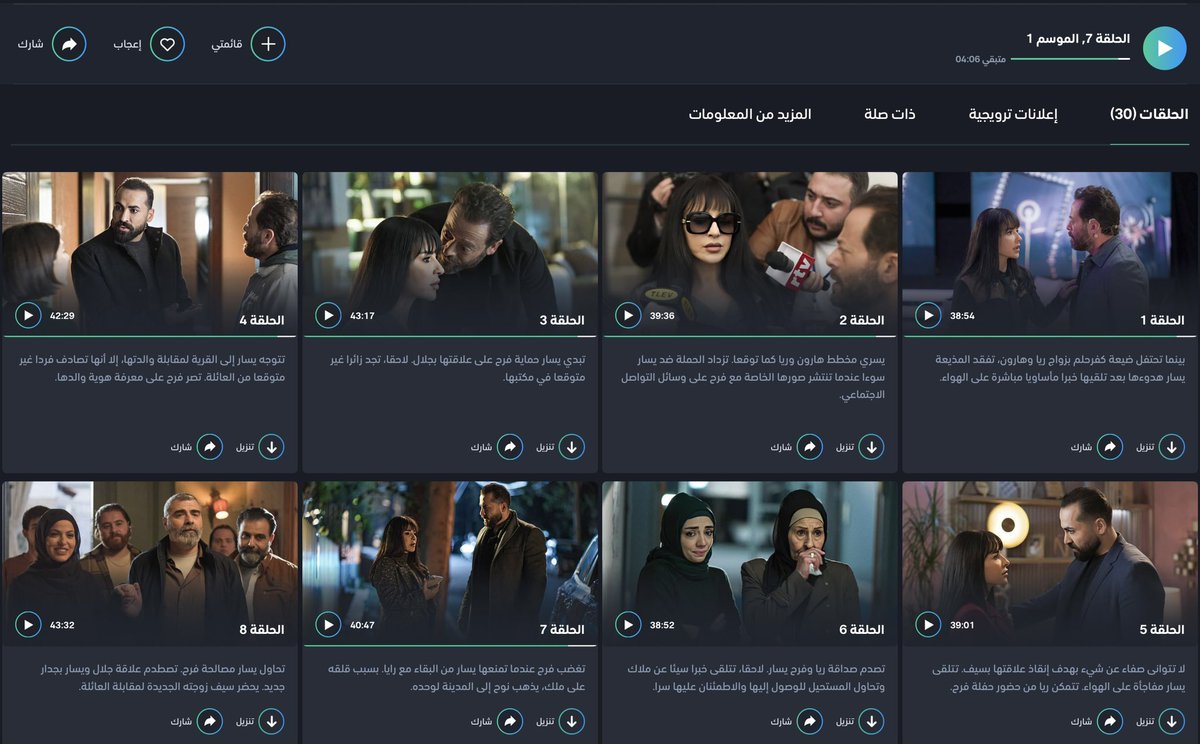Switch to إعلانات ترويجية tab
Screen dimensions: 1200x744
pos(1013,114)
